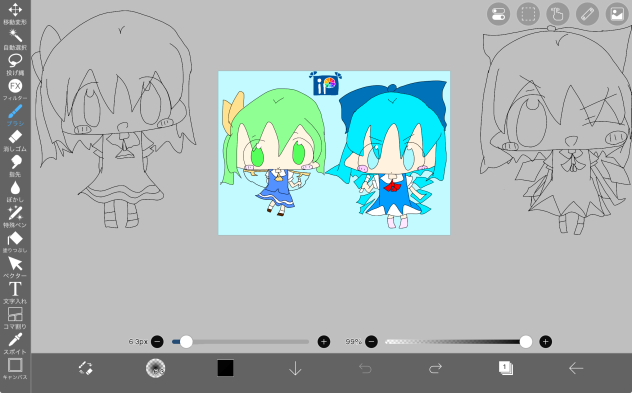This screenshot has width=632, height=393.
Task: Tap the green-haired character on canvas
Action: (274, 153)
